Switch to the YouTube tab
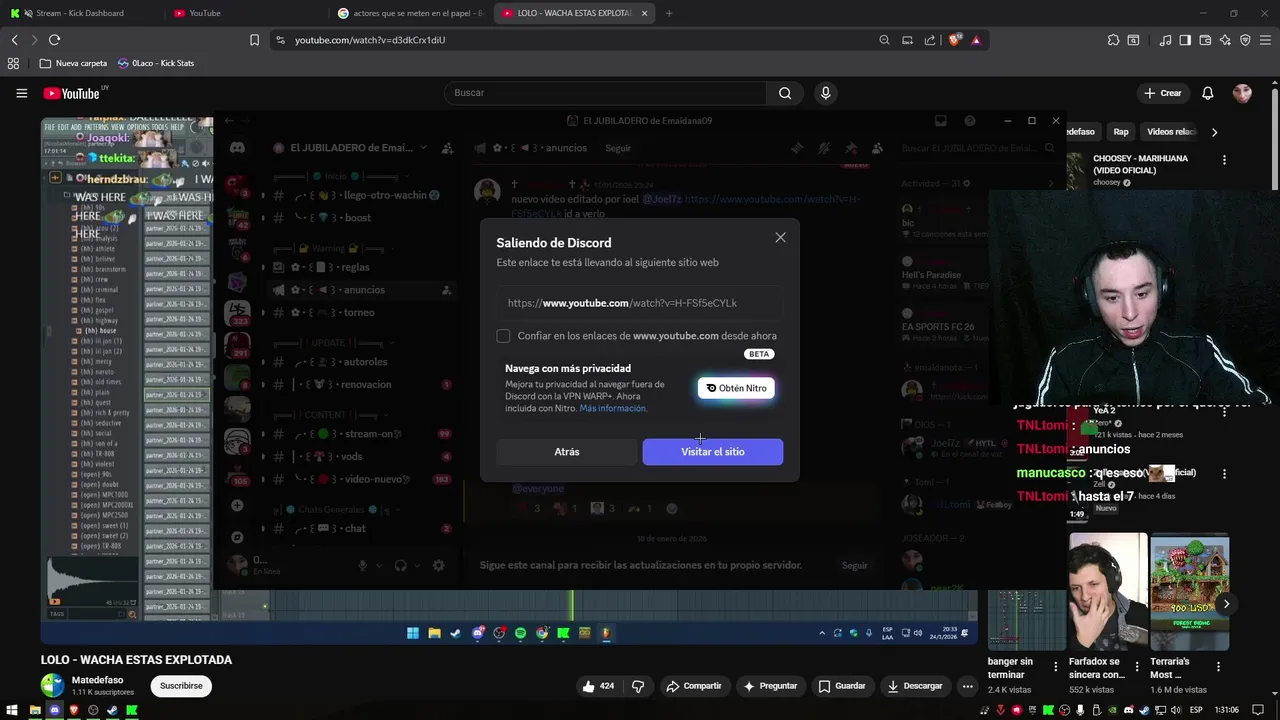This screenshot has height=720, width=1280. pos(245,13)
